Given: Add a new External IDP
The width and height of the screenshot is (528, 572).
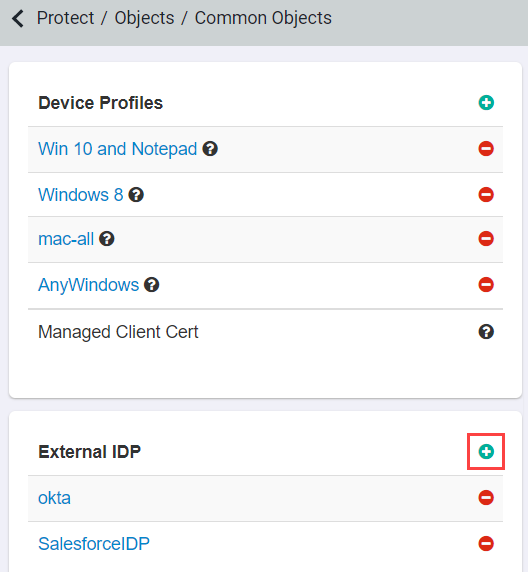Looking at the screenshot, I should (486, 452).
